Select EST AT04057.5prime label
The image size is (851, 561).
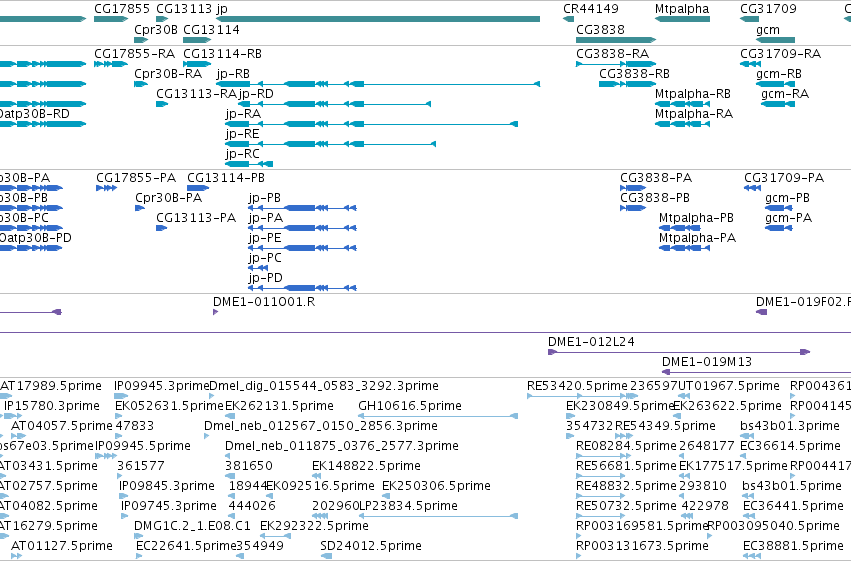[x=61, y=426]
